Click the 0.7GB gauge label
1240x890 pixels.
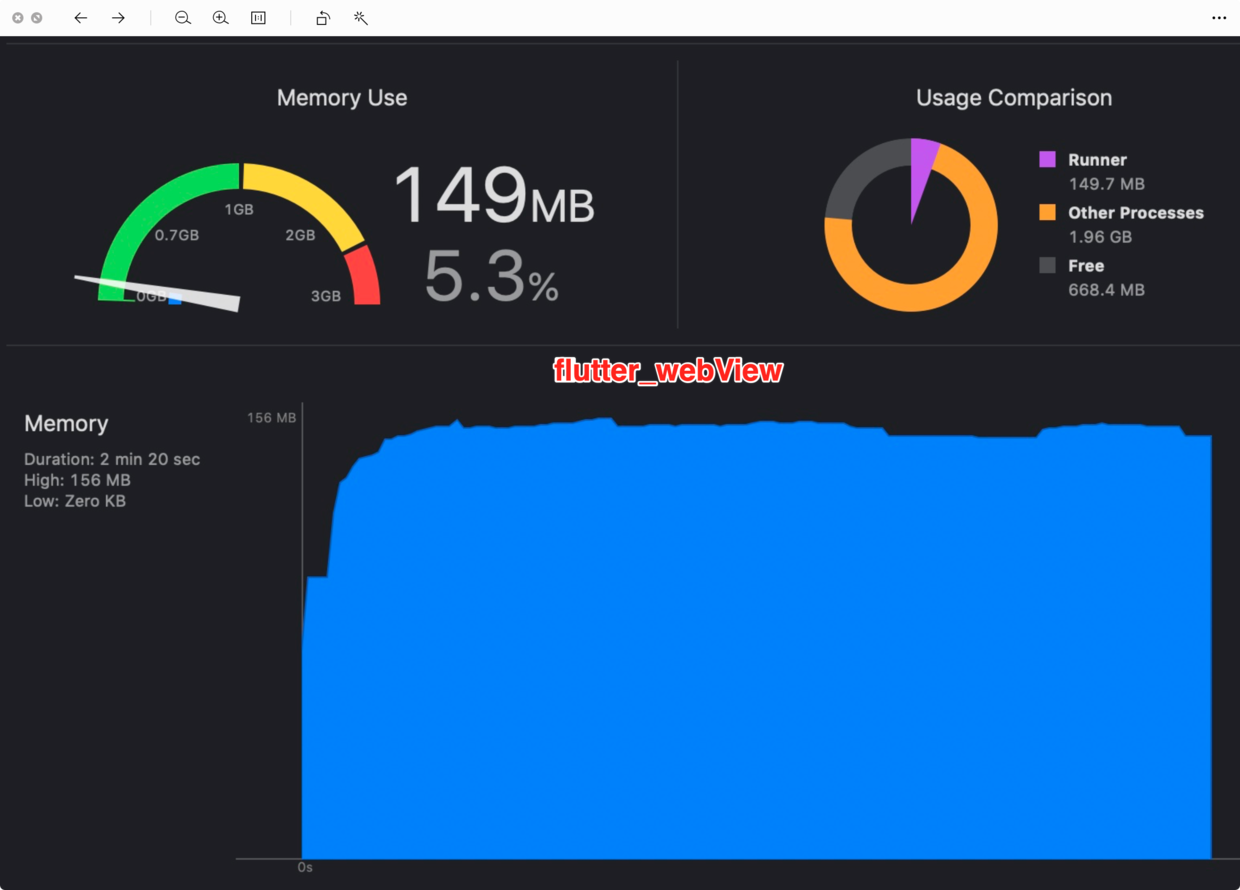[x=177, y=236]
